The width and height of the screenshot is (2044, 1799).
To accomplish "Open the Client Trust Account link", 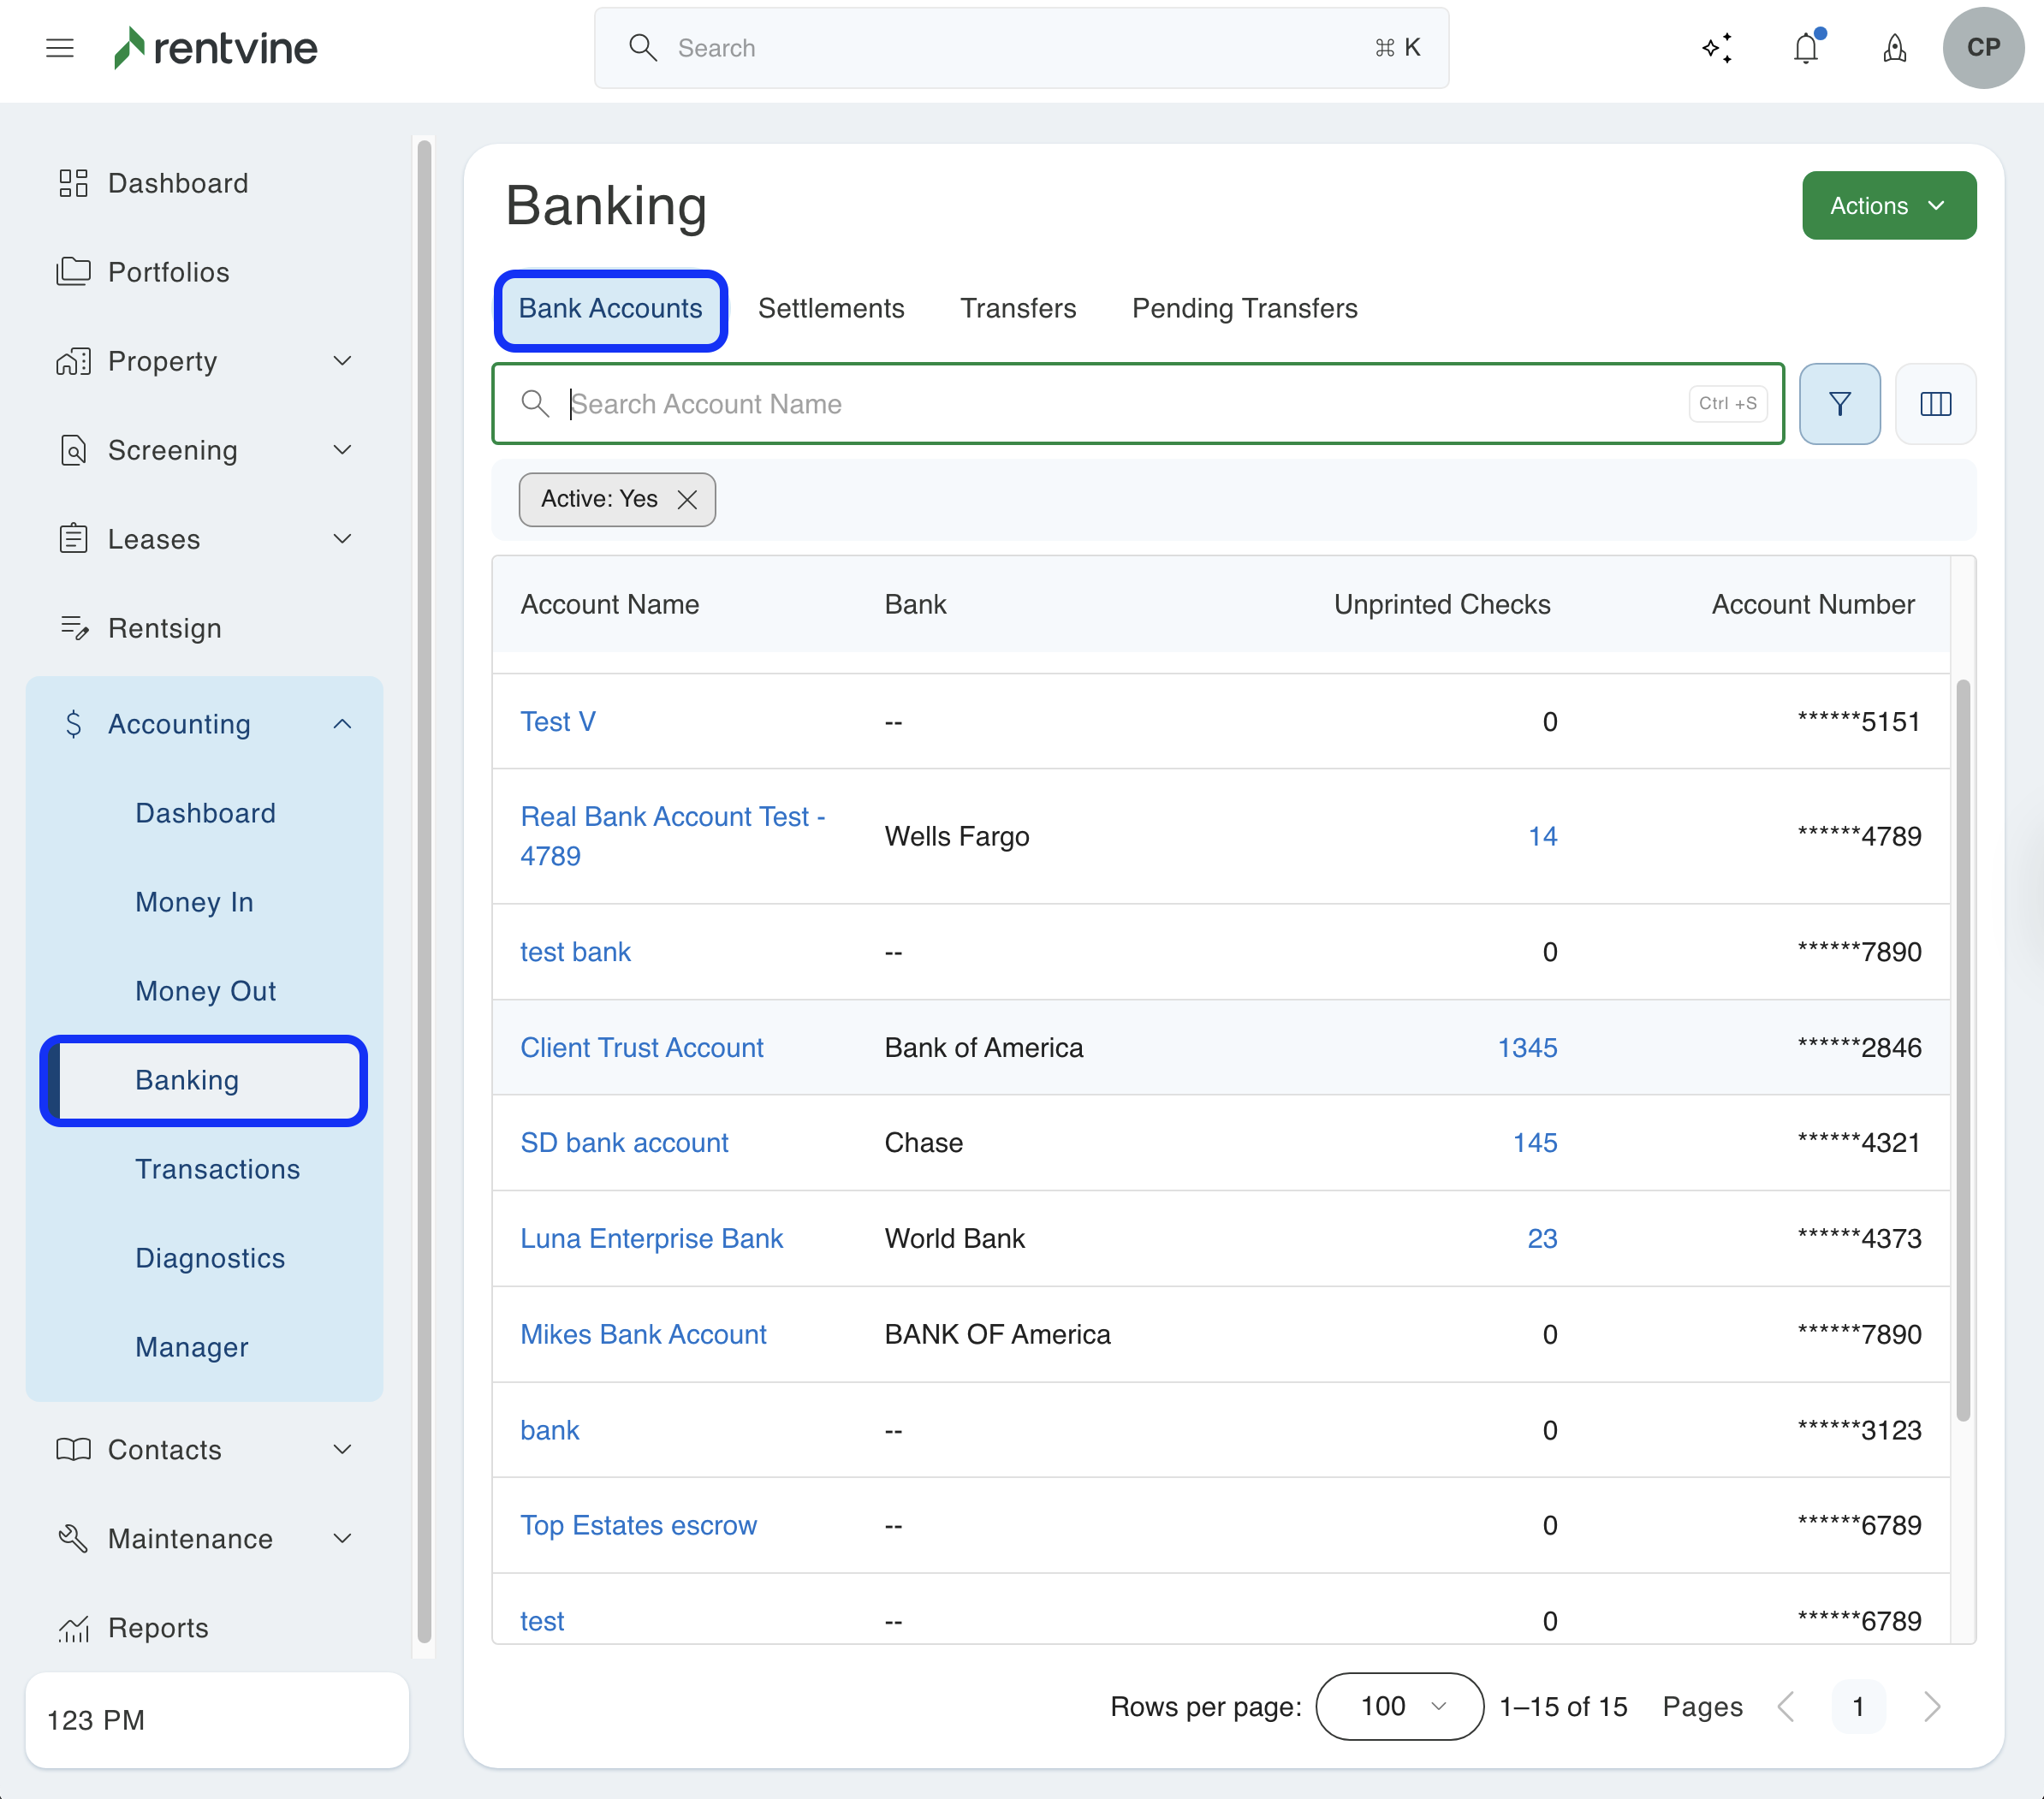I will point(641,1047).
